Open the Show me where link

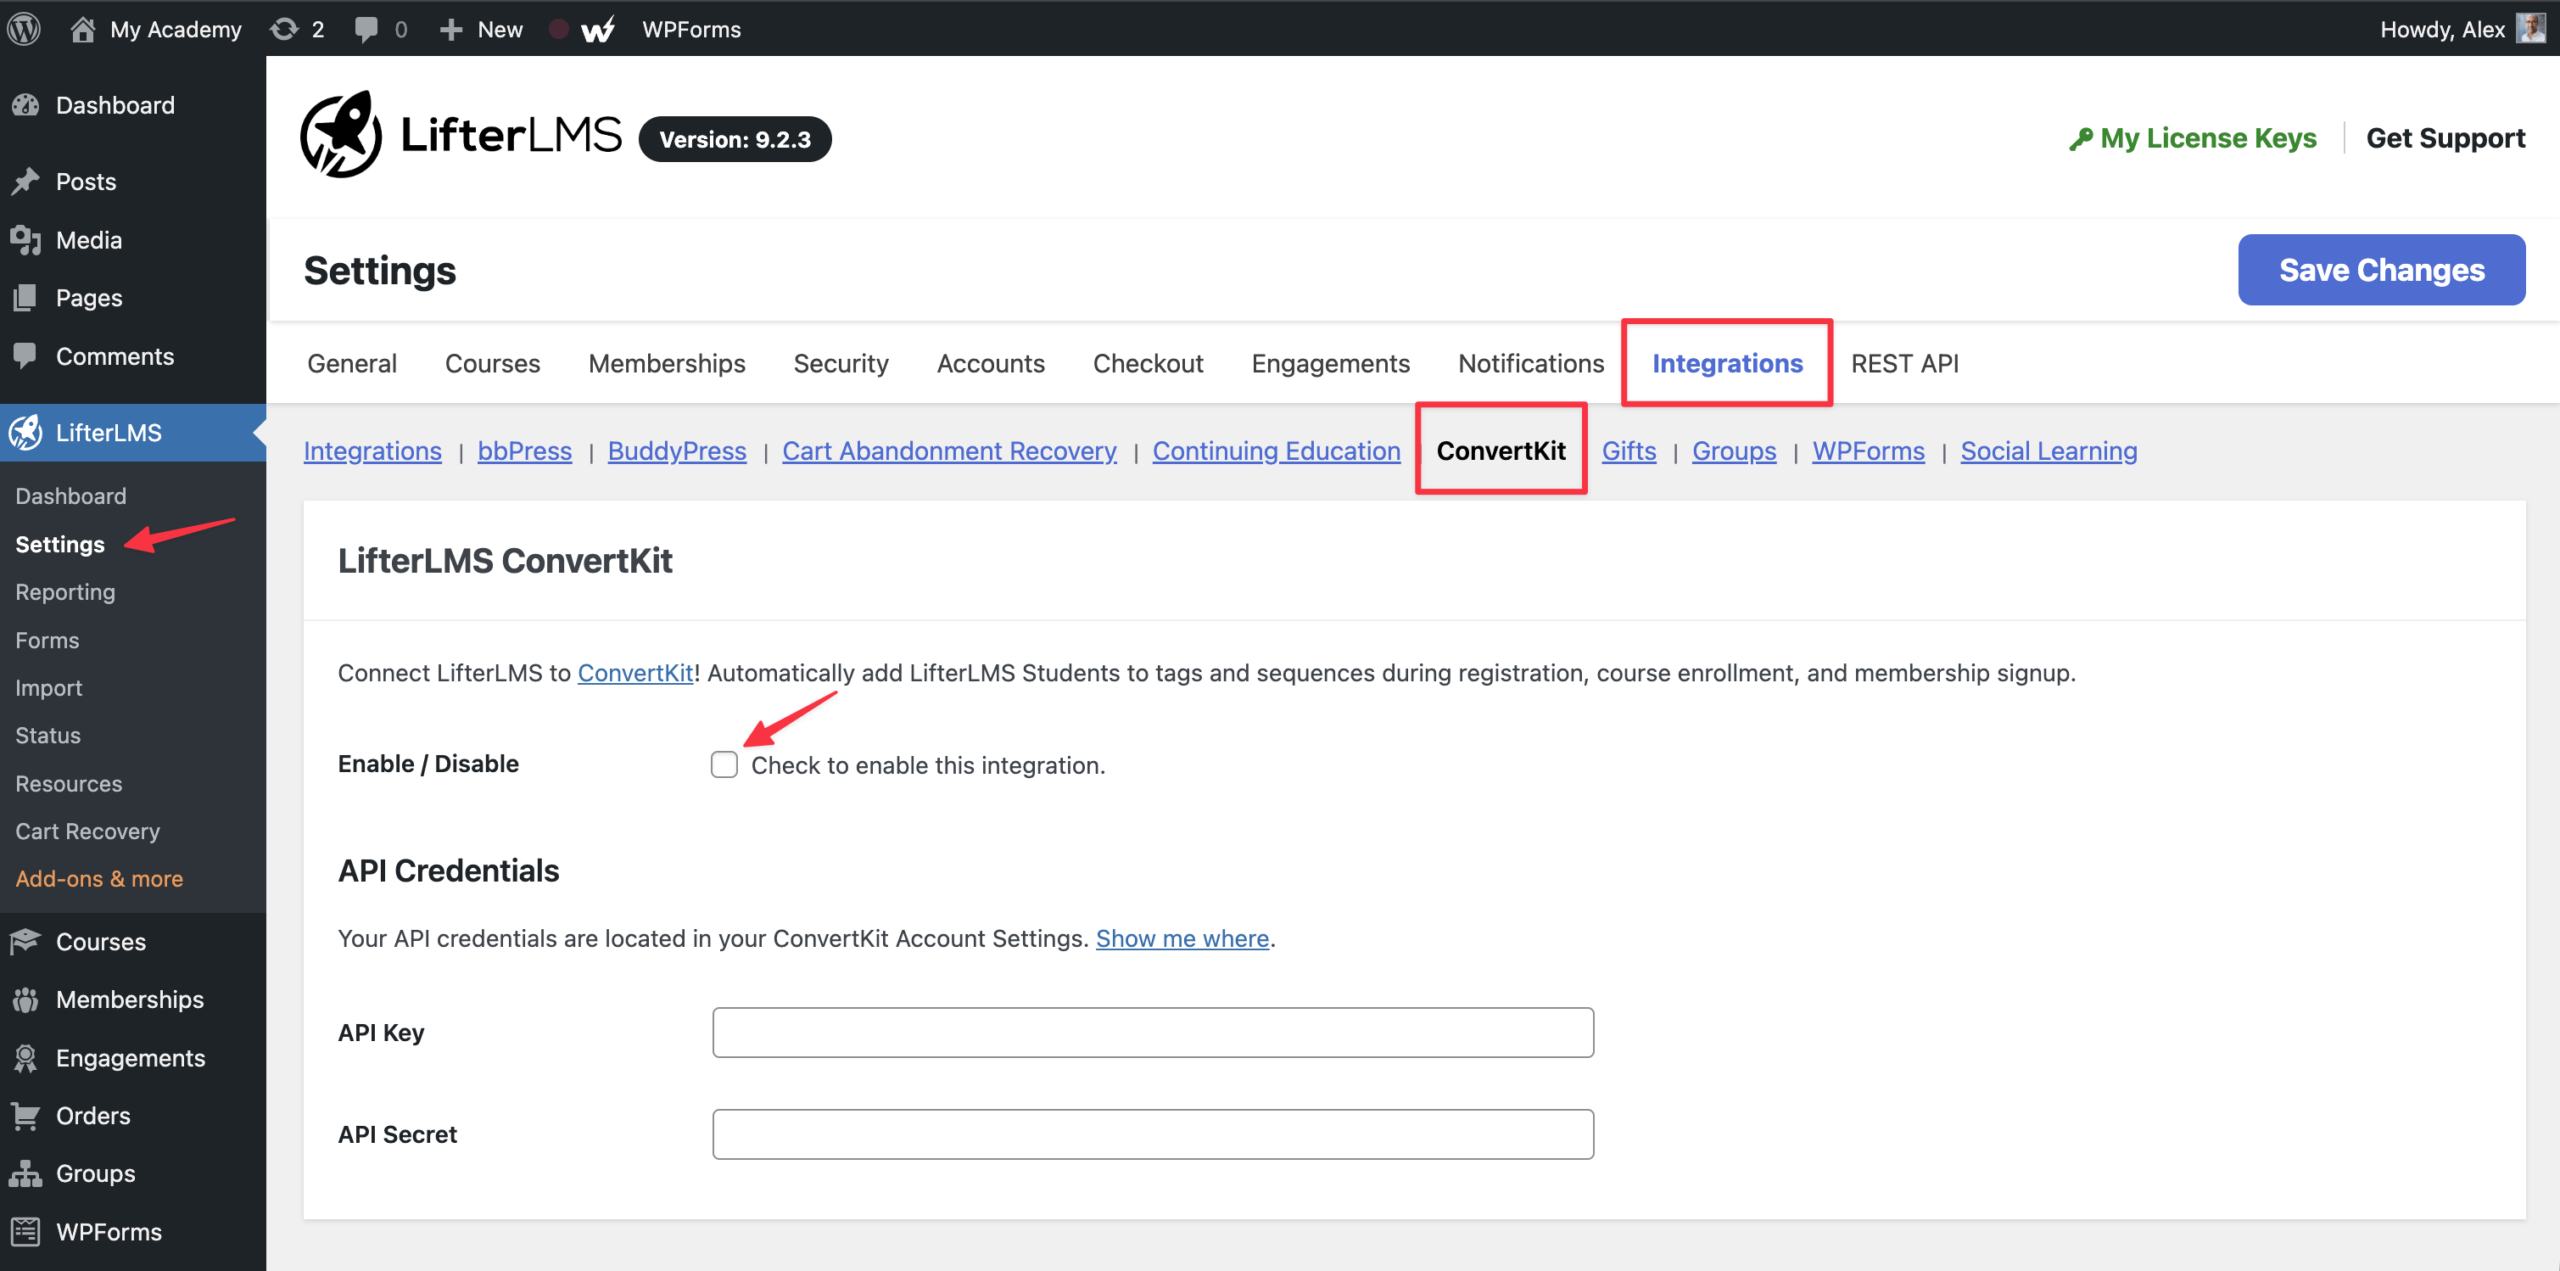coord(1182,938)
